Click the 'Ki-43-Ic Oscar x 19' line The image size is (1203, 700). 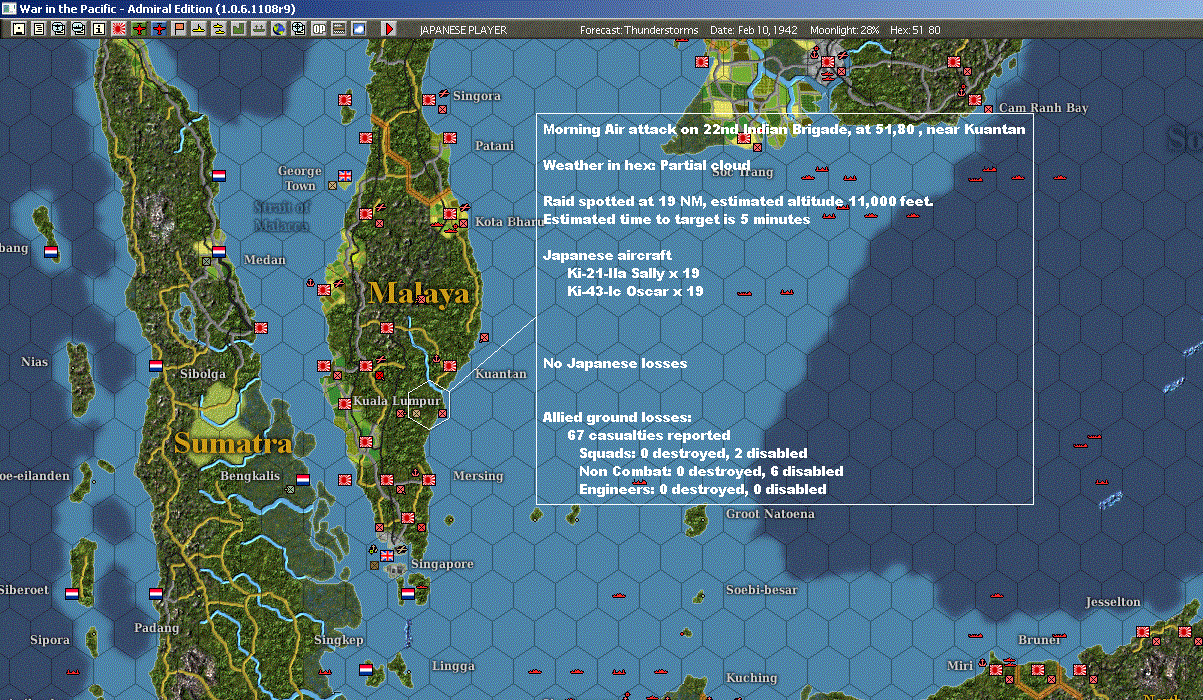pos(635,291)
